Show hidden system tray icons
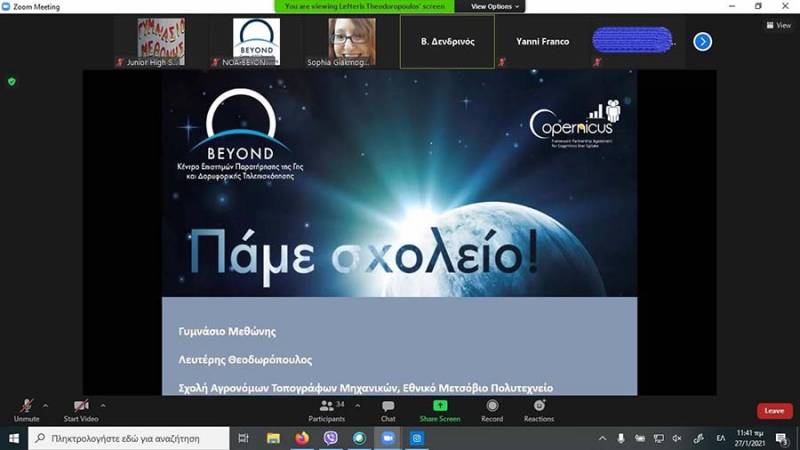The width and height of the screenshot is (800, 450). 602,438
